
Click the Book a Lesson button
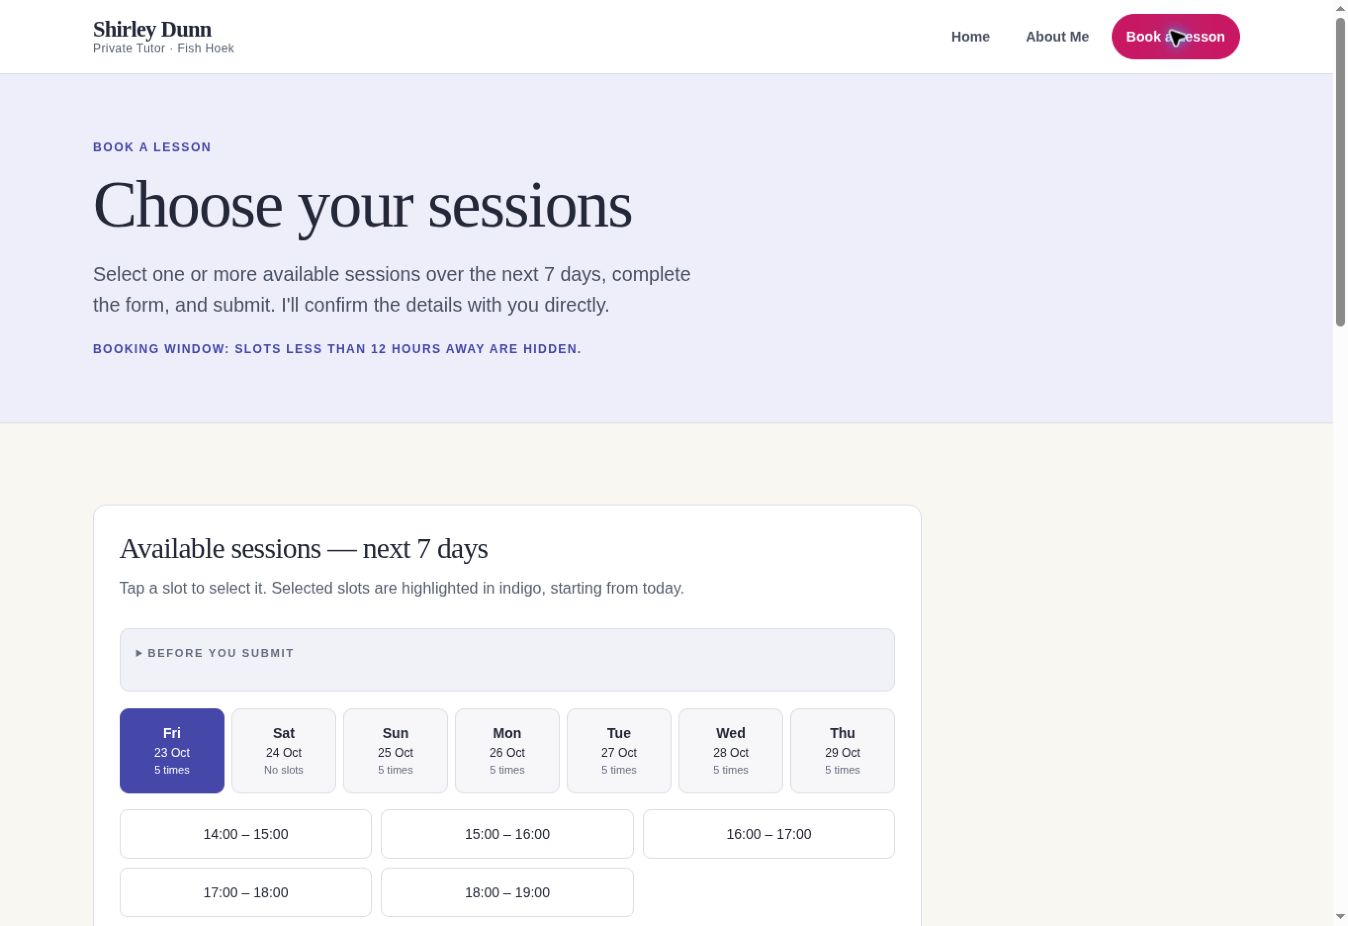pyautogui.click(x=1175, y=37)
